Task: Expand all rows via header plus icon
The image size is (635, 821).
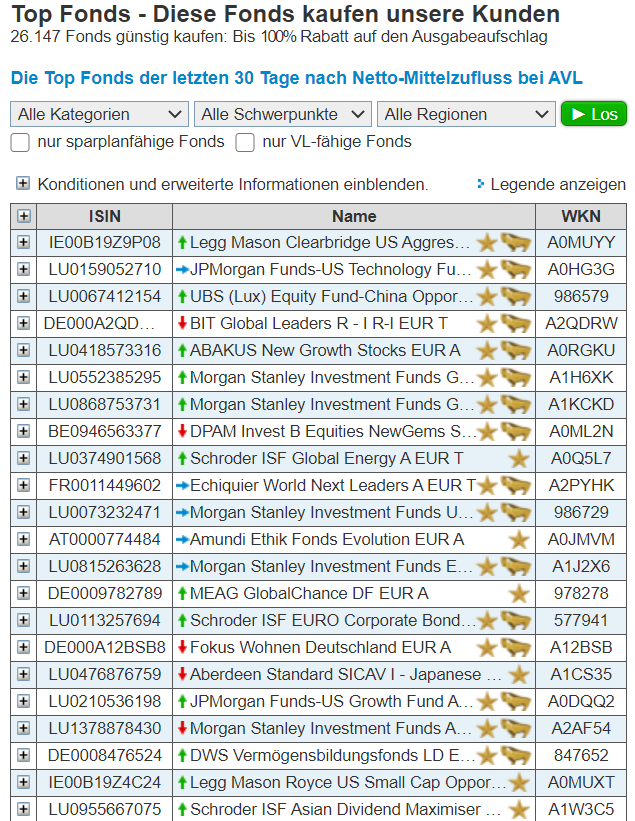Action: tap(24, 216)
